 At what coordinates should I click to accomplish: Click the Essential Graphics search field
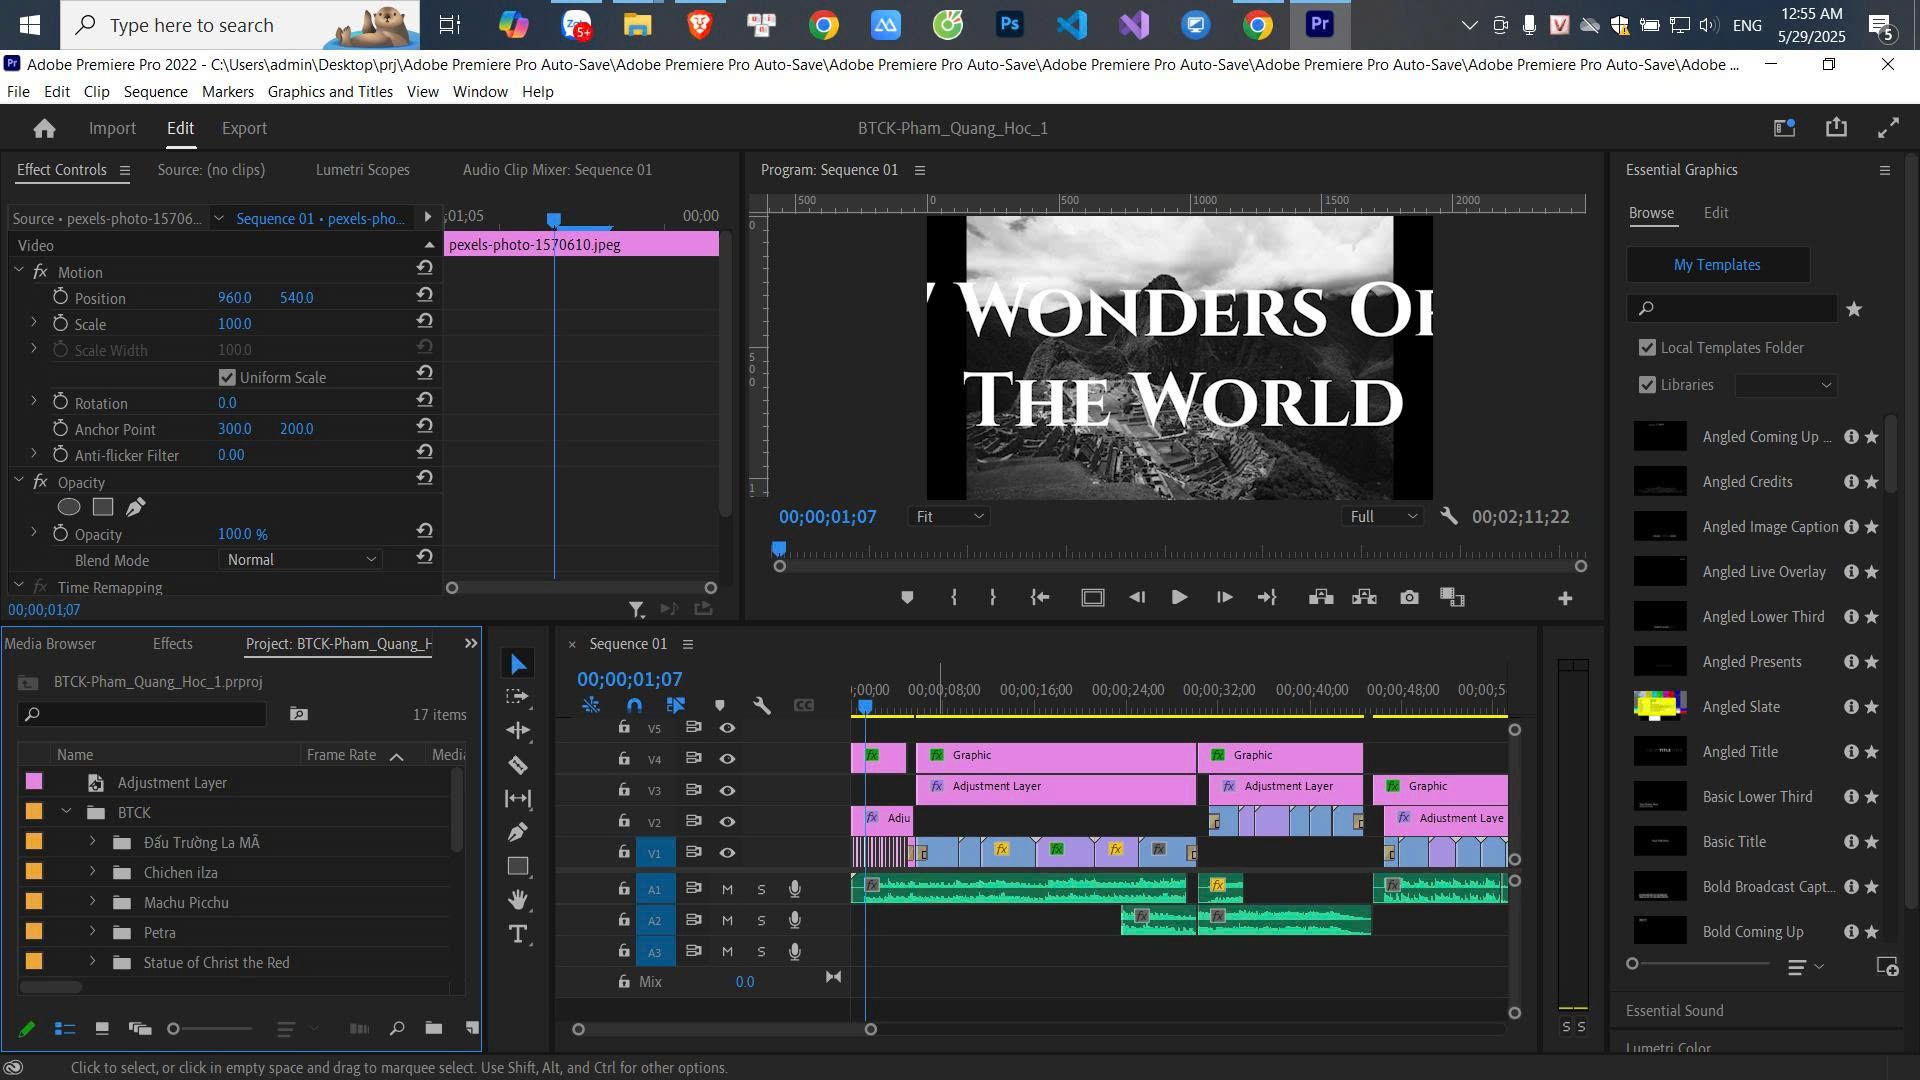click(1732, 309)
